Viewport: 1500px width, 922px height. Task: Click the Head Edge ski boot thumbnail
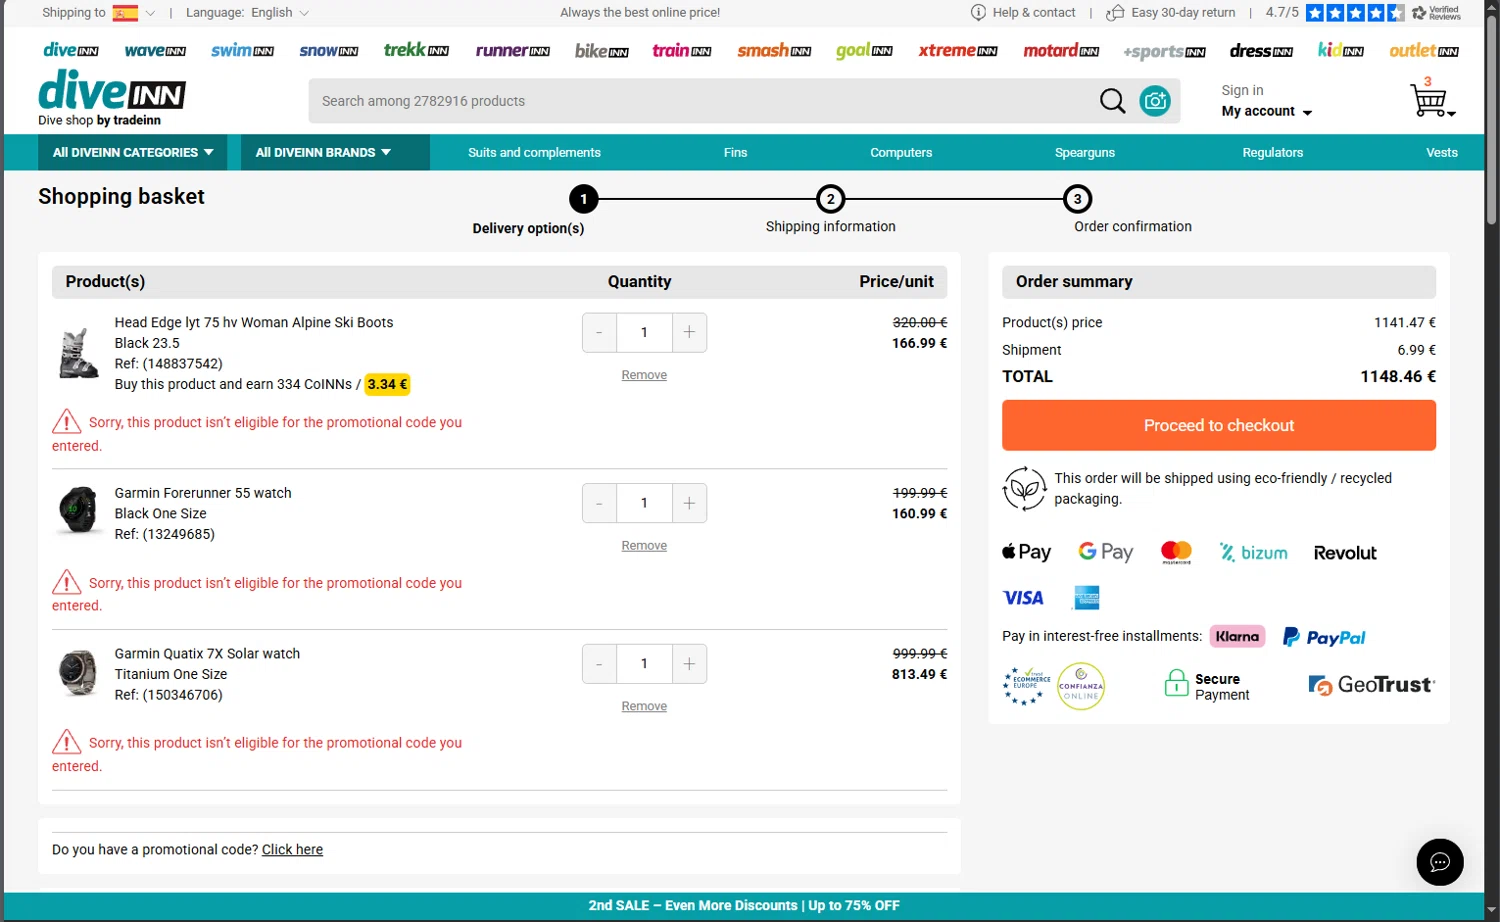pyautogui.click(x=78, y=354)
